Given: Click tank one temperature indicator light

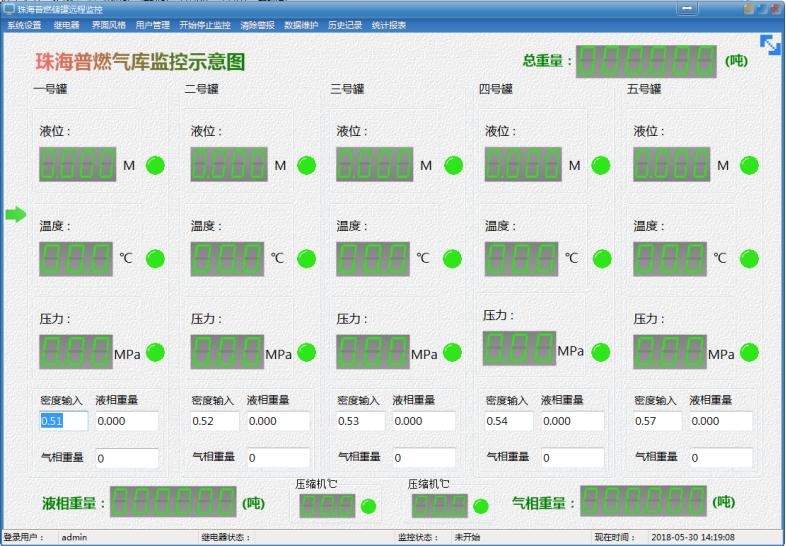Looking at the screenshot, I should click(155, 259).
